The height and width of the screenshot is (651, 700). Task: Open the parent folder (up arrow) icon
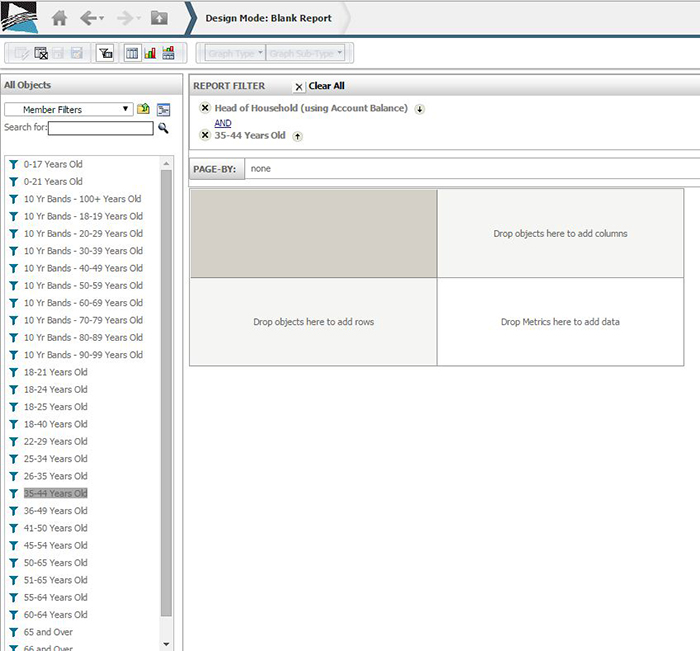159,18
